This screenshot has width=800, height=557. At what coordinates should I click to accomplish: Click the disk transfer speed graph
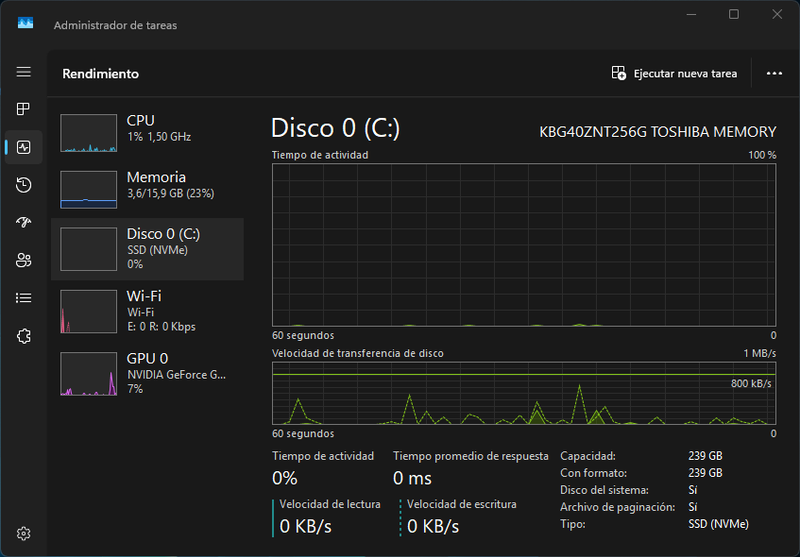pyautogui.click(x=524, y=393)
